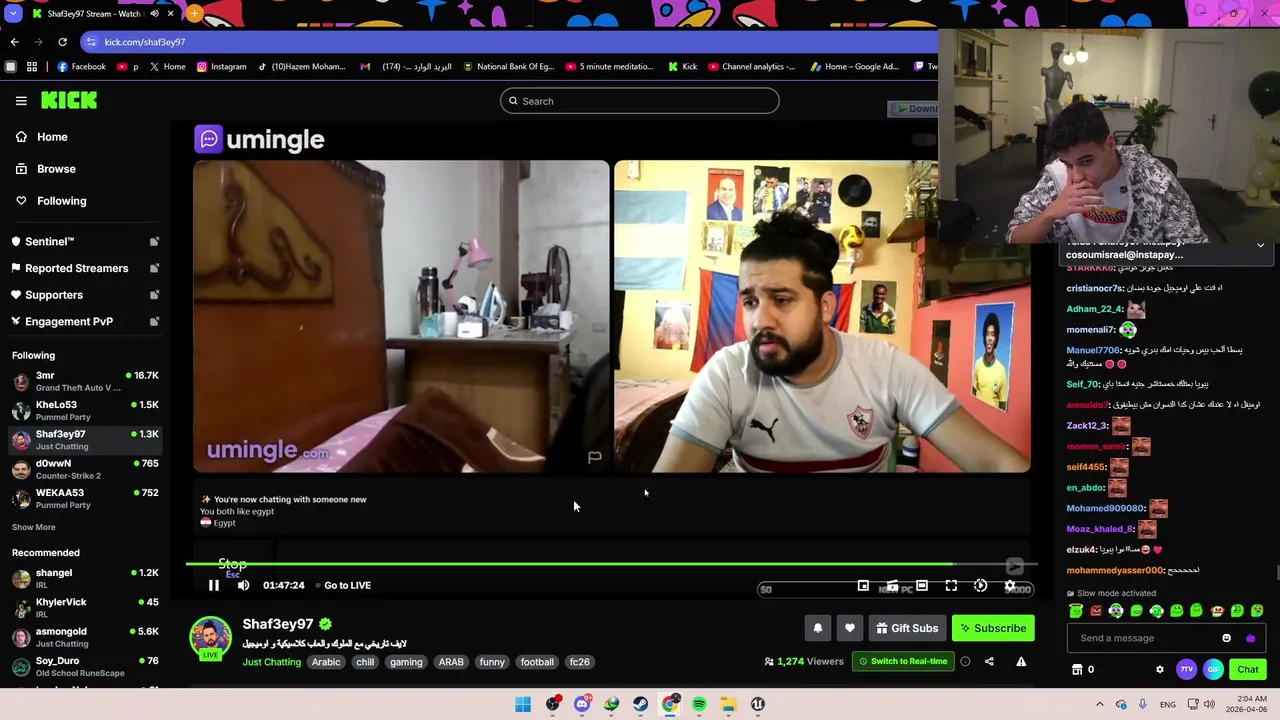
Task: Click the Subscribe button
Action: [993, 628]
